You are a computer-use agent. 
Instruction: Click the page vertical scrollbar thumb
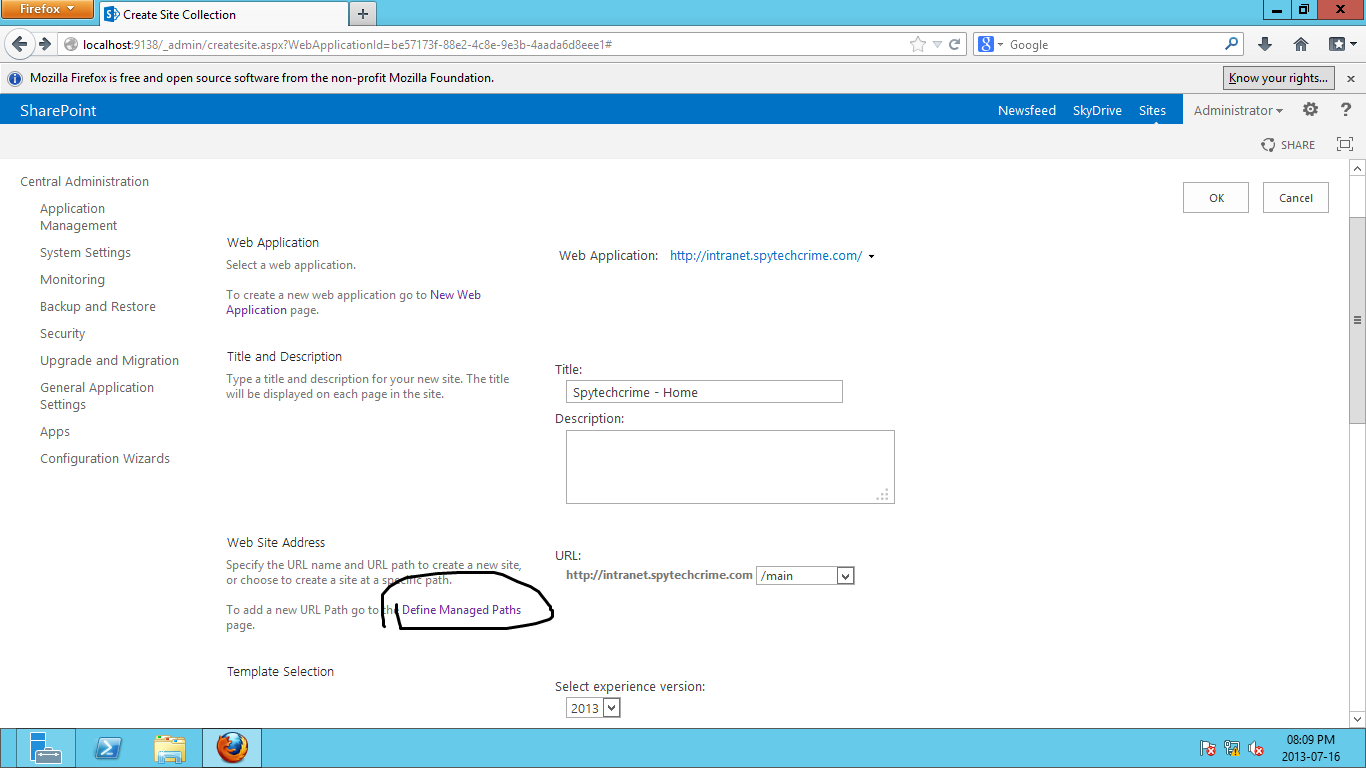(x=1357, y=320)
